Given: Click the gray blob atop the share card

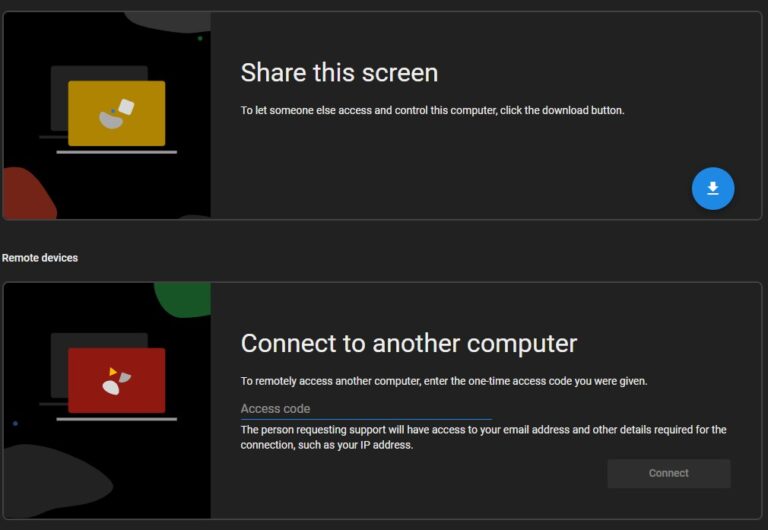Looking at the screenshot, I should coord(168,21).
